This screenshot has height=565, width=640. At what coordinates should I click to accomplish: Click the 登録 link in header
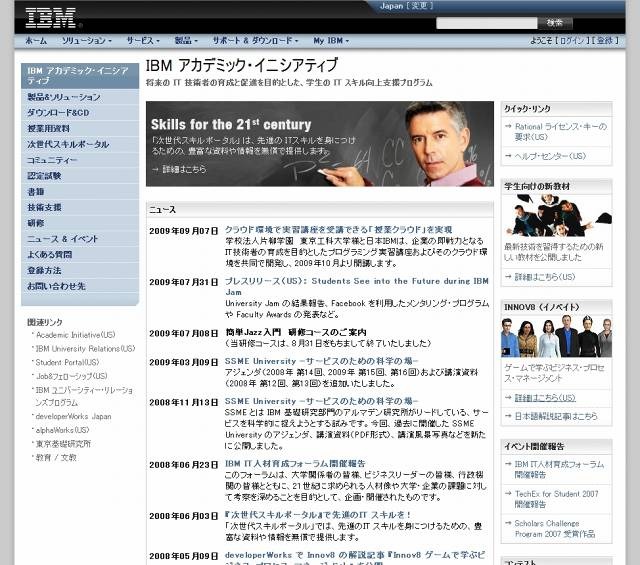(x=605, y=40)
